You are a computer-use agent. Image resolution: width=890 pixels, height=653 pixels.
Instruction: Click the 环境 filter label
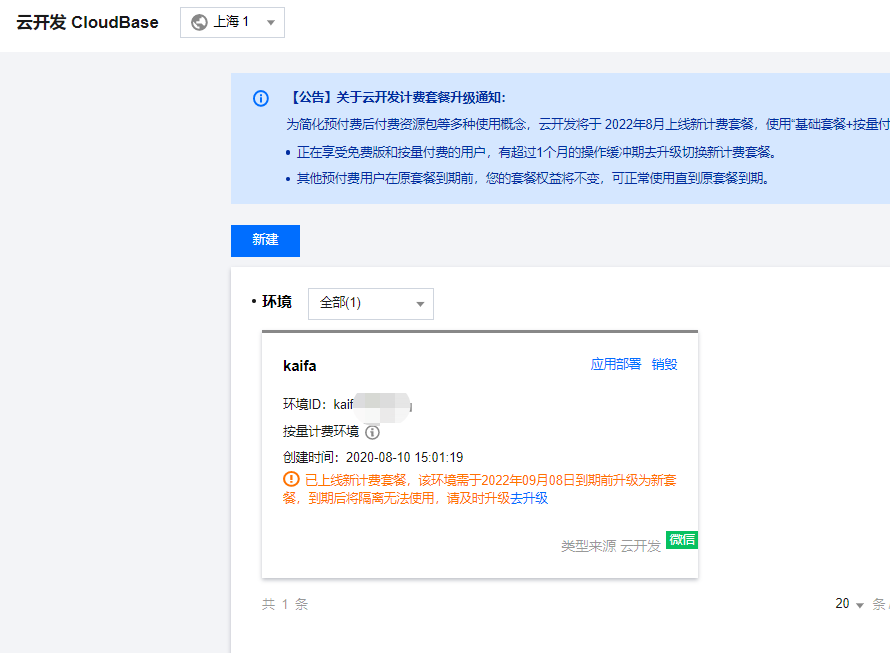276,302
